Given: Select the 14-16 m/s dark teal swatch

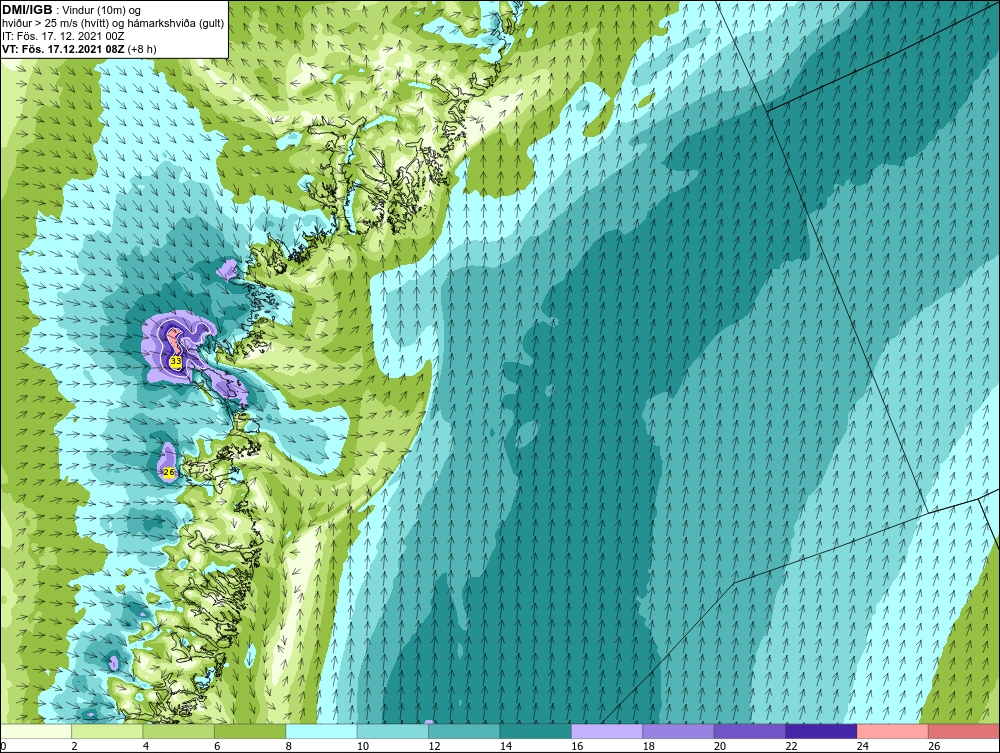Looking at the screenshot, I should (536, 731).
